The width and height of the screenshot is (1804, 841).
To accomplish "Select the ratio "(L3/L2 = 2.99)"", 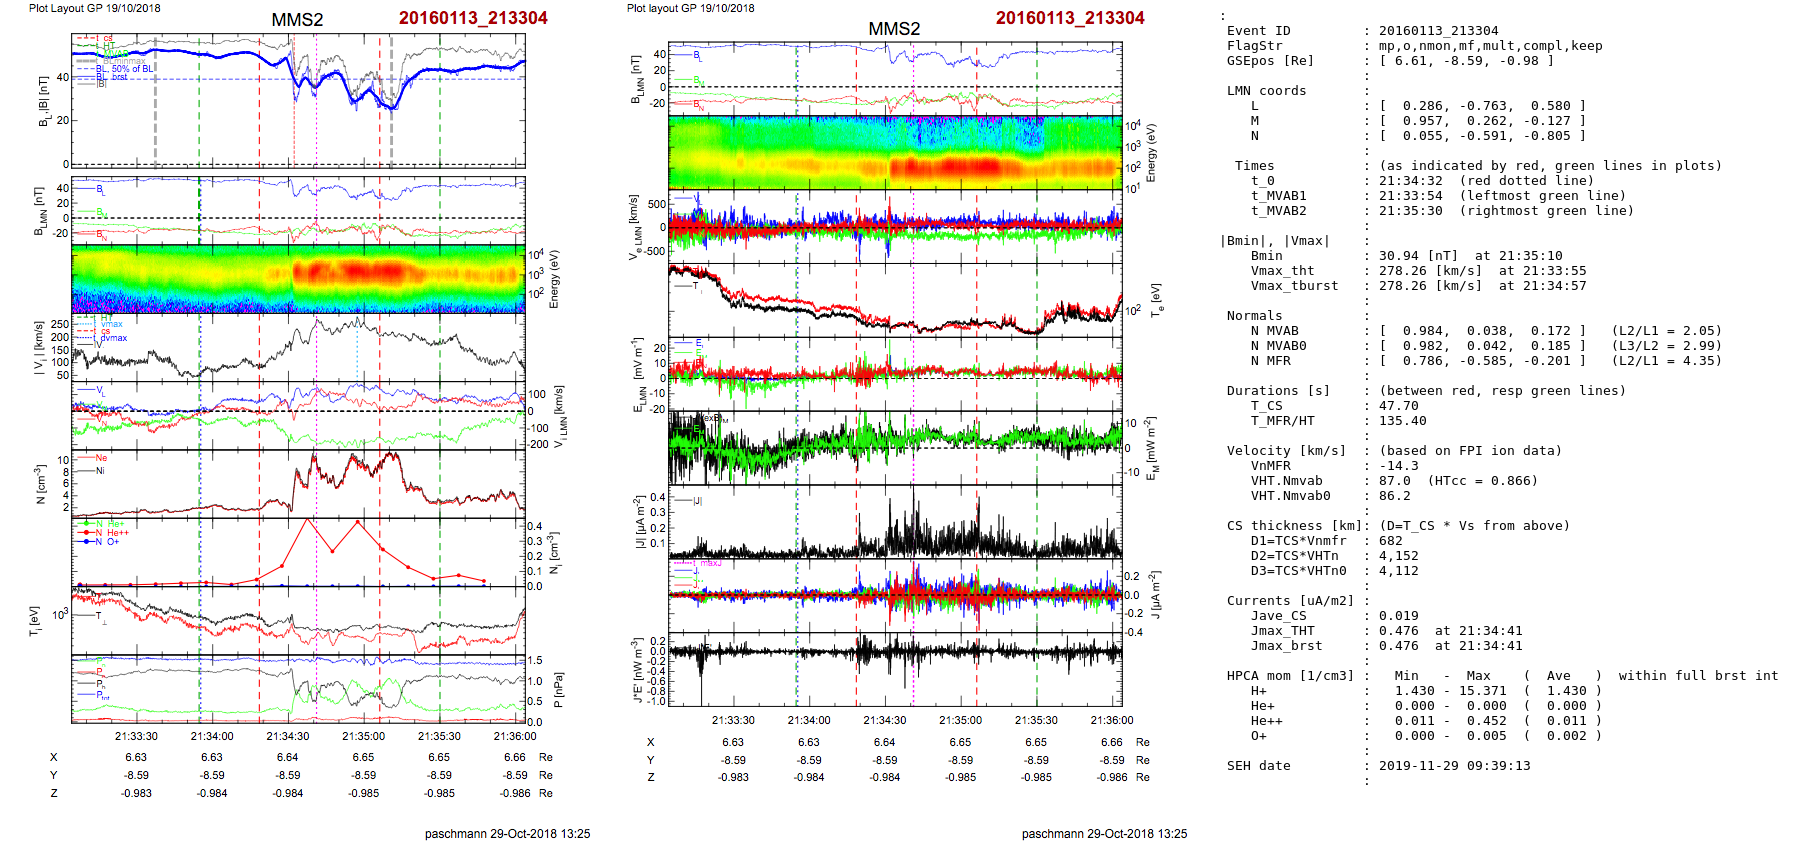I will tap(1666, 346).
